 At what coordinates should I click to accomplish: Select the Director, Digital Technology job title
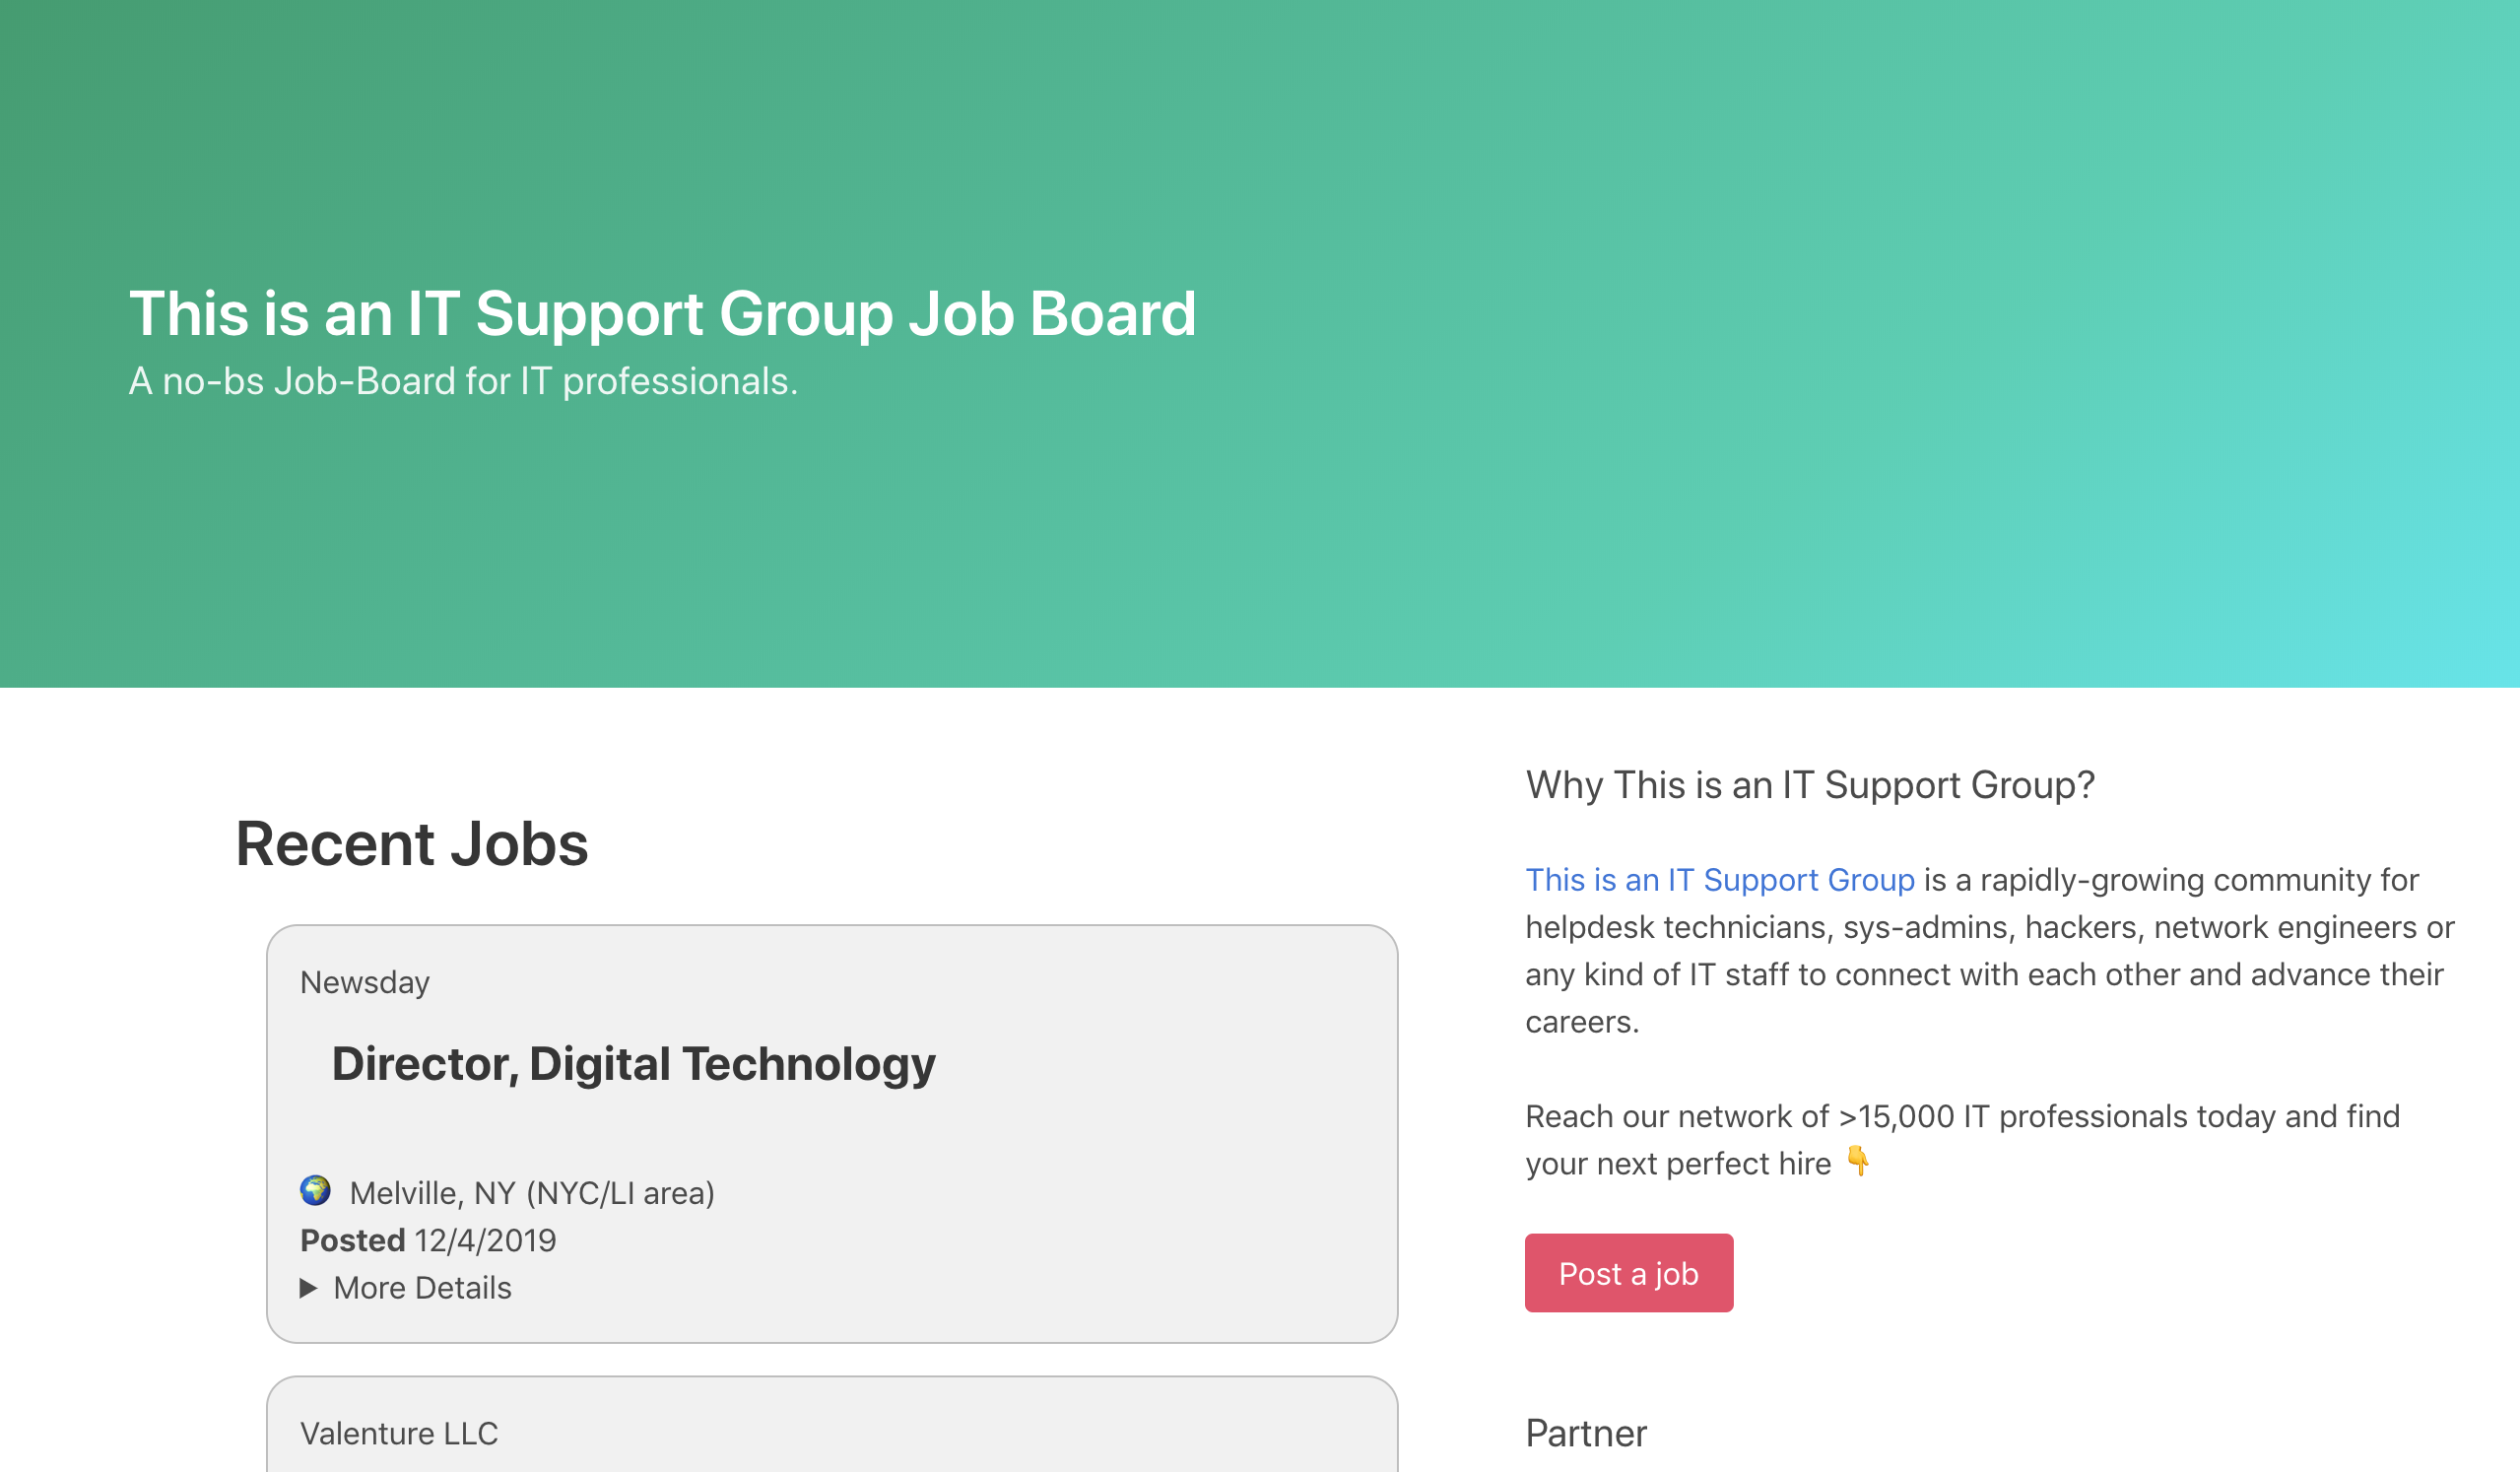click(x=633, y=1063)
